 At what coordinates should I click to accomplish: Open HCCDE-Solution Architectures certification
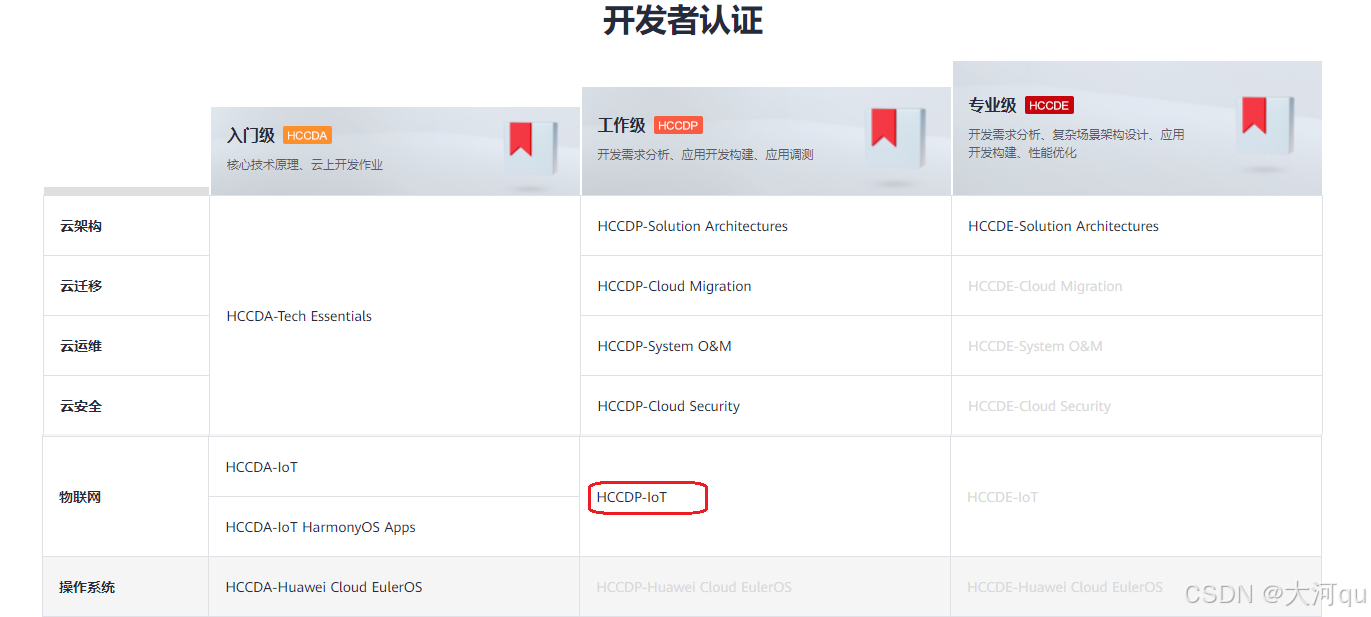(x=1063, y=226)
